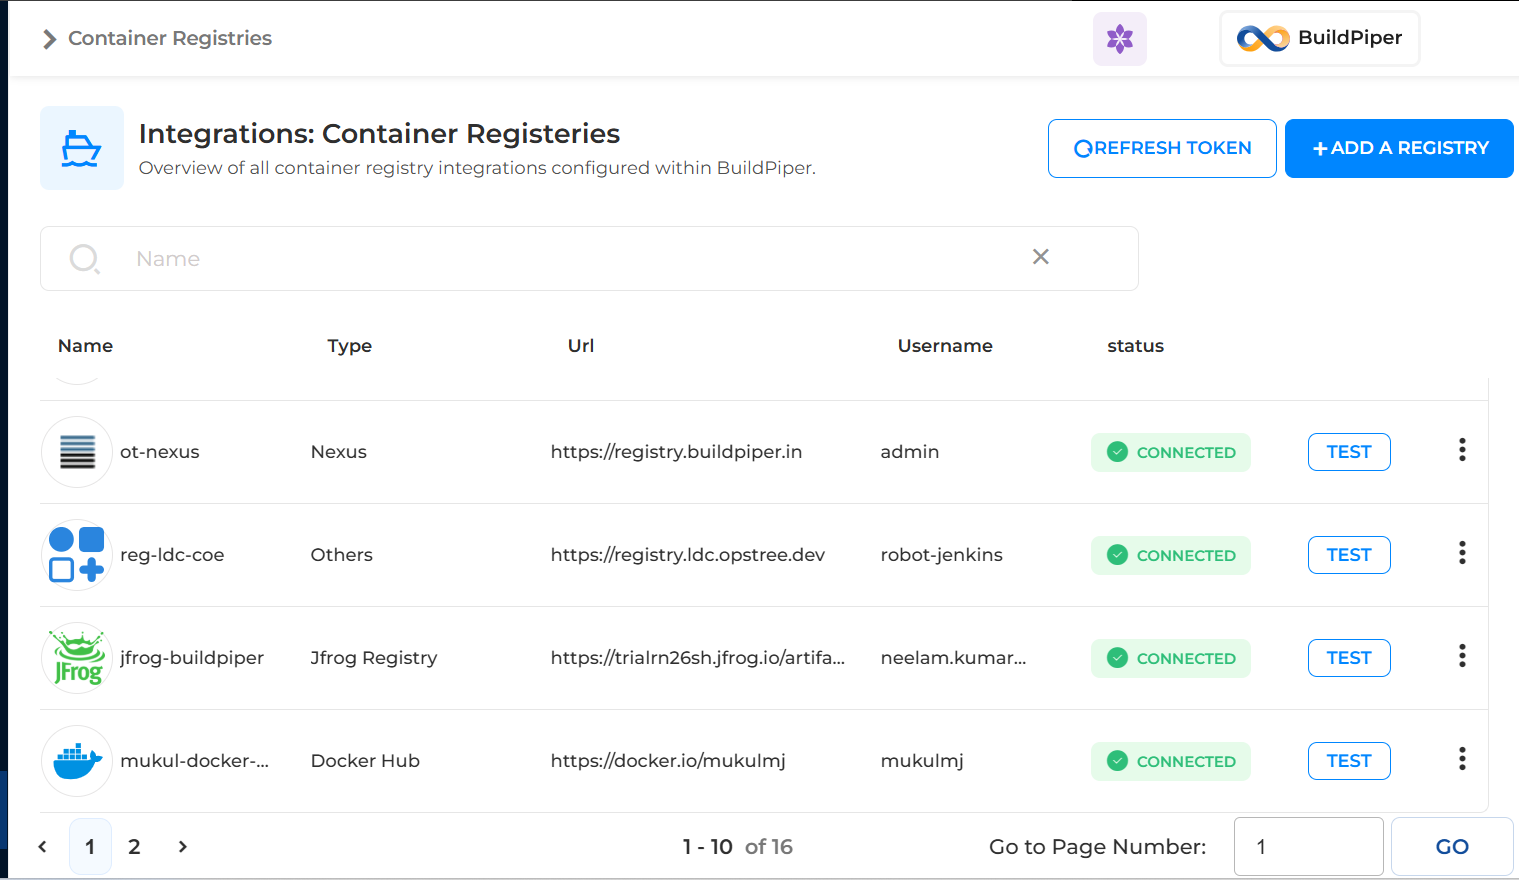Click URL https://docker.io/mukulmj

tap(668, 761)
